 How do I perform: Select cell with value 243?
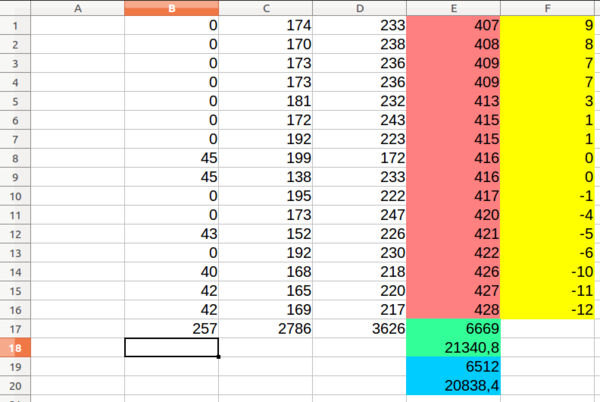pyautogui.click(x=359, y=120)
